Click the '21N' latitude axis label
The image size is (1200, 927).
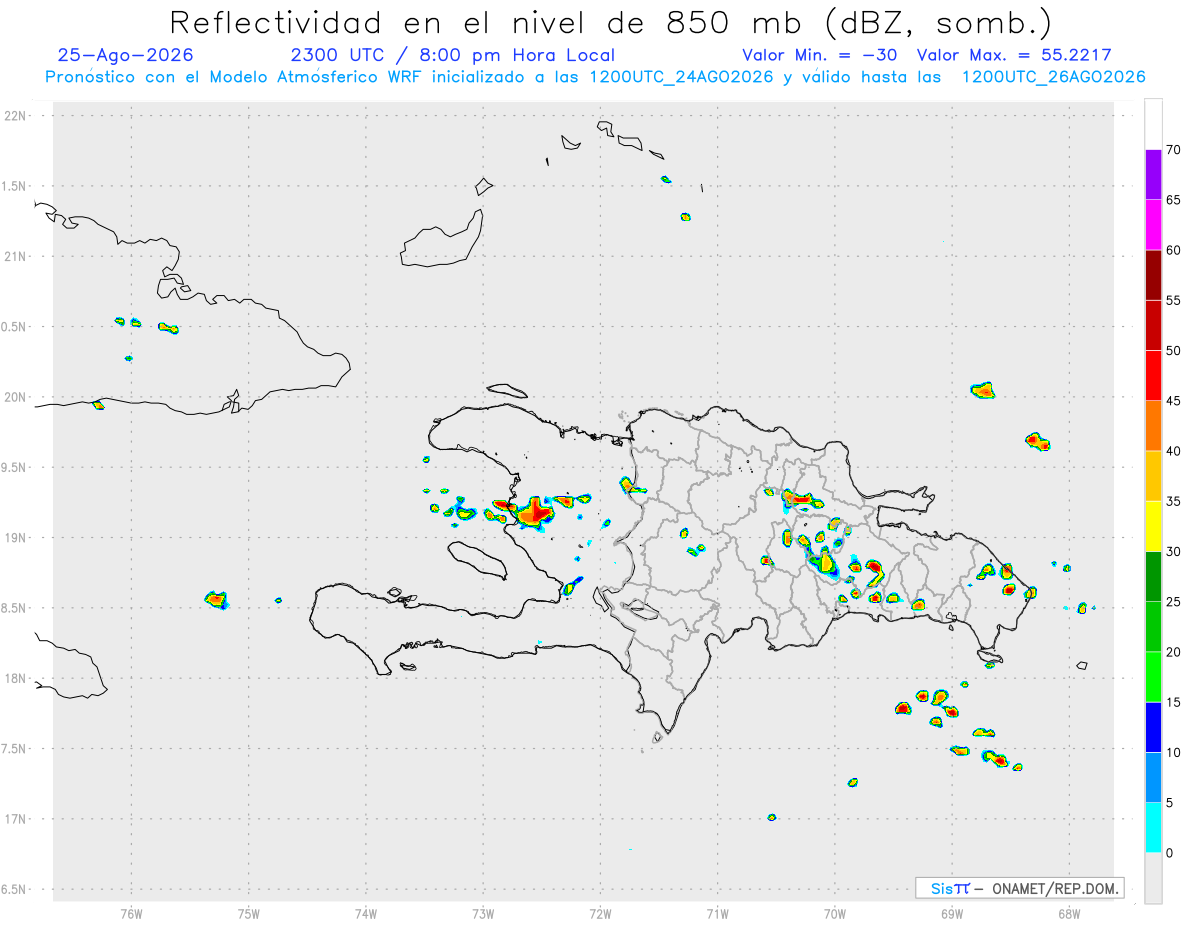tap(17, 257)
